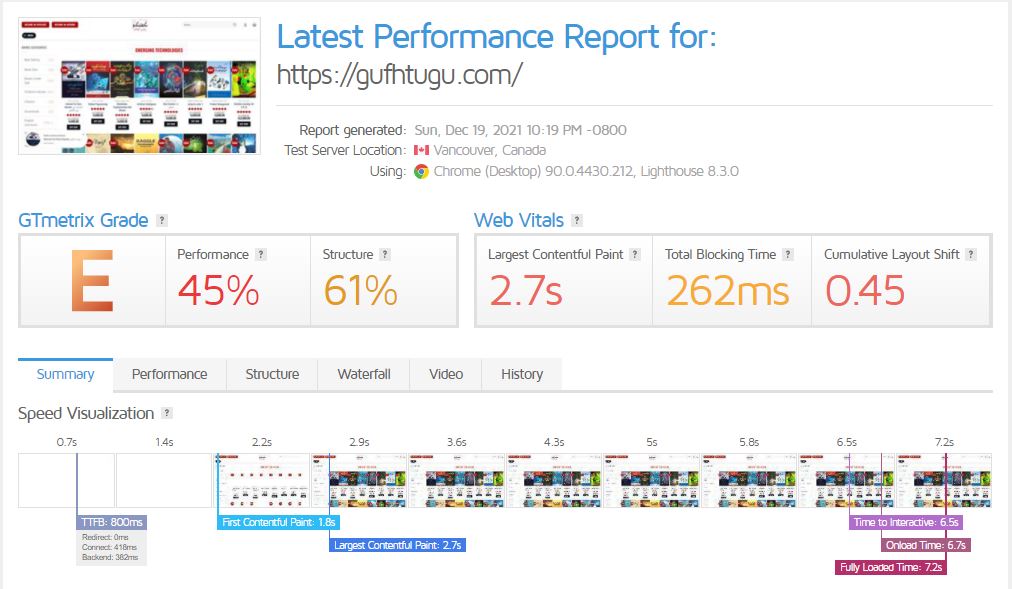Click the TTFB: 800ms marker label
Image resolution: width=1012 pixels, height=589 pixels.
click(x=112, y=522)
